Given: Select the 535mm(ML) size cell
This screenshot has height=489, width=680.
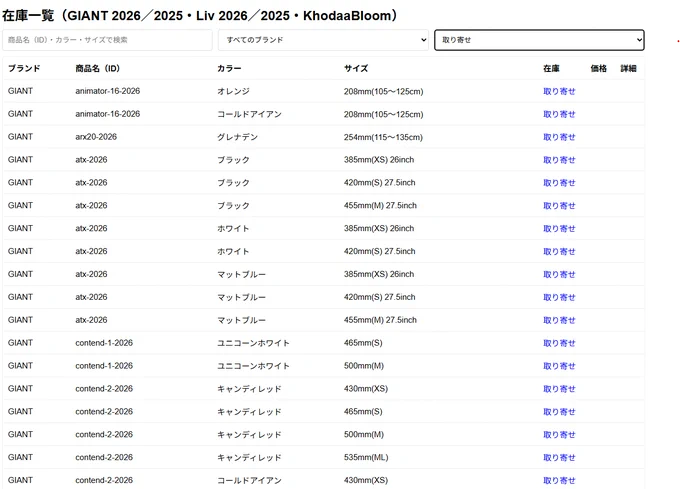Looking at the screenshot, I should 366,457.
